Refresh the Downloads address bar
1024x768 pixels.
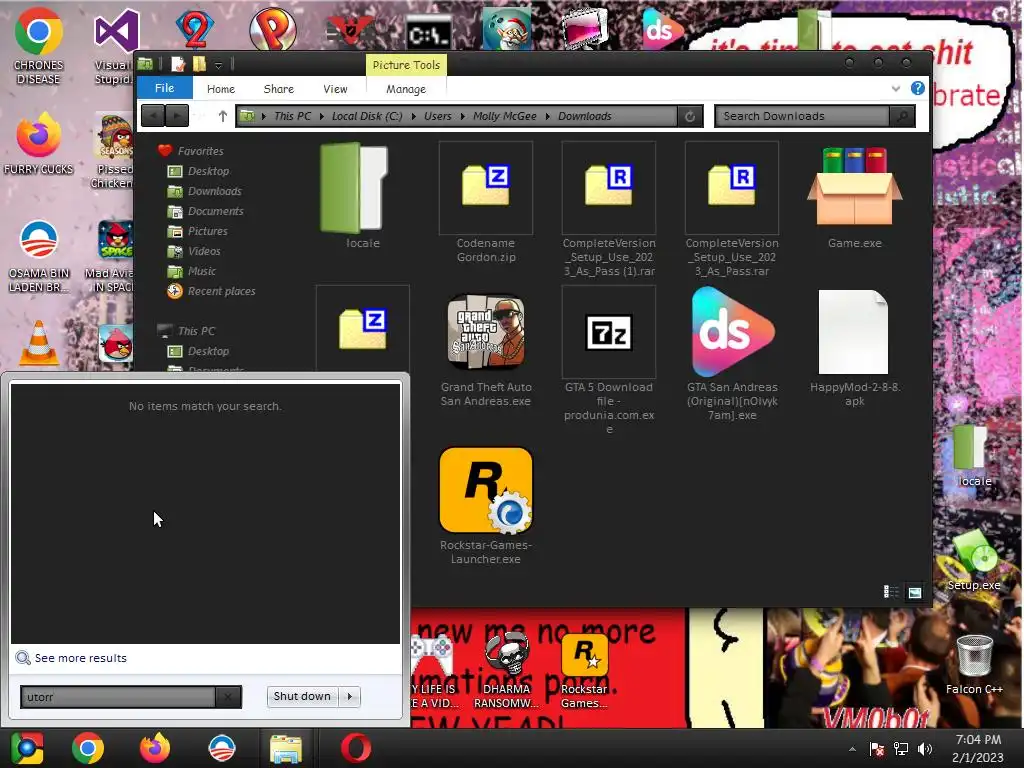(x=690, y=116)
